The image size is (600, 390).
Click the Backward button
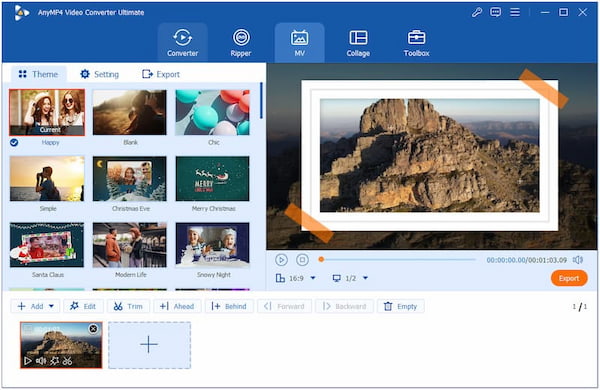click(x=344, y=306)
